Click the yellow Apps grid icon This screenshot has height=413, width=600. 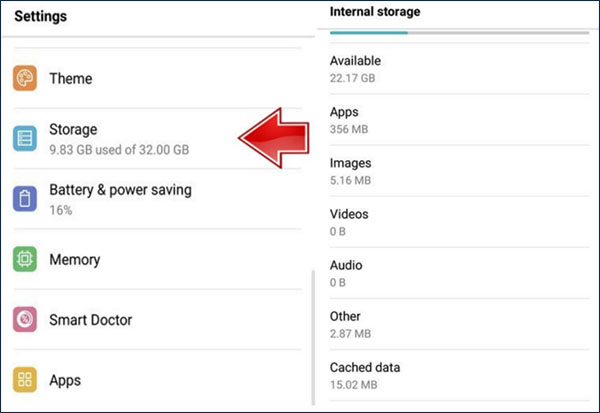(26, 380)
